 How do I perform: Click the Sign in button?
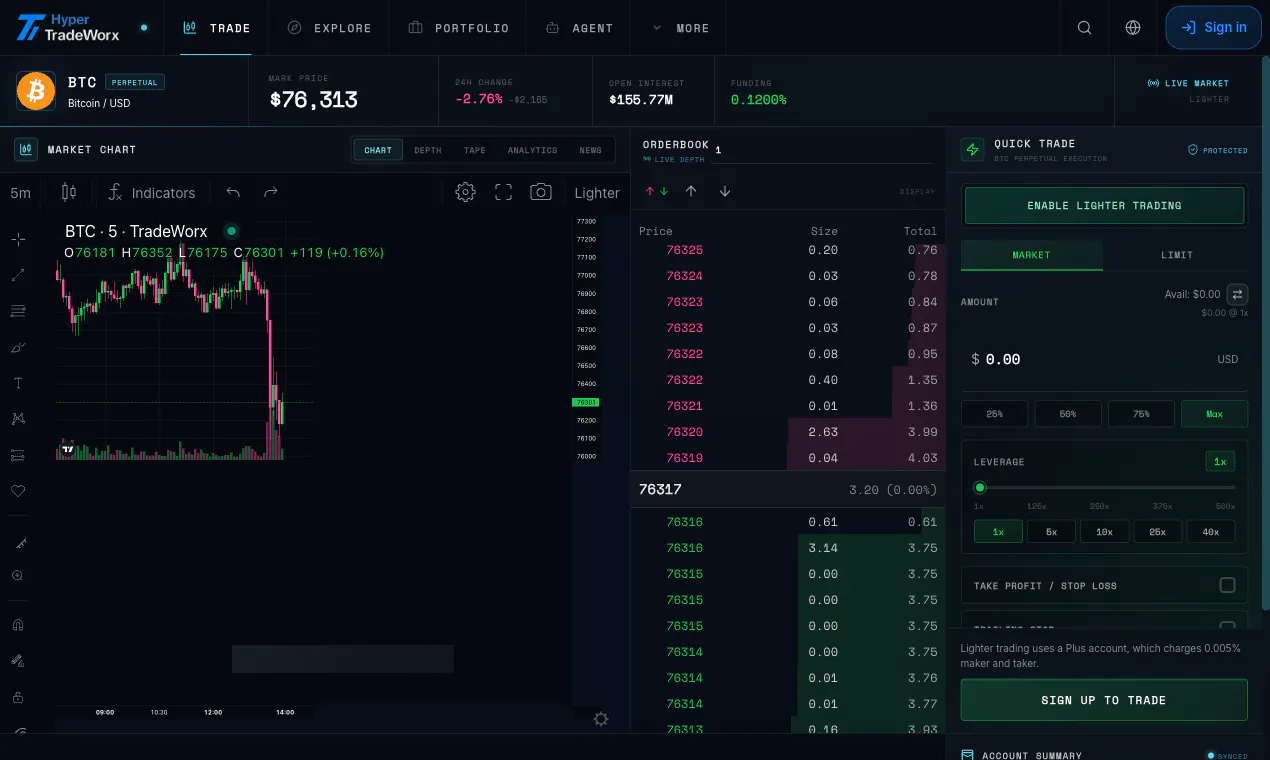pyautogui.click(x=1213, y=28)
